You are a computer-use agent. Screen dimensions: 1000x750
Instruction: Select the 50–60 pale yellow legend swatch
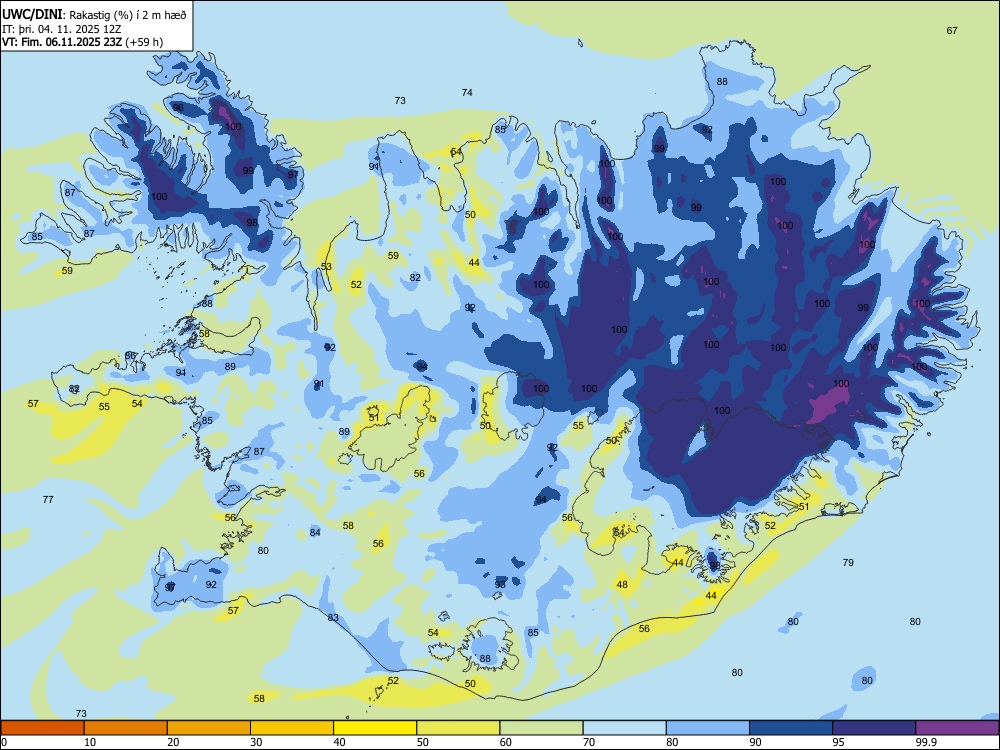point(458,728)
